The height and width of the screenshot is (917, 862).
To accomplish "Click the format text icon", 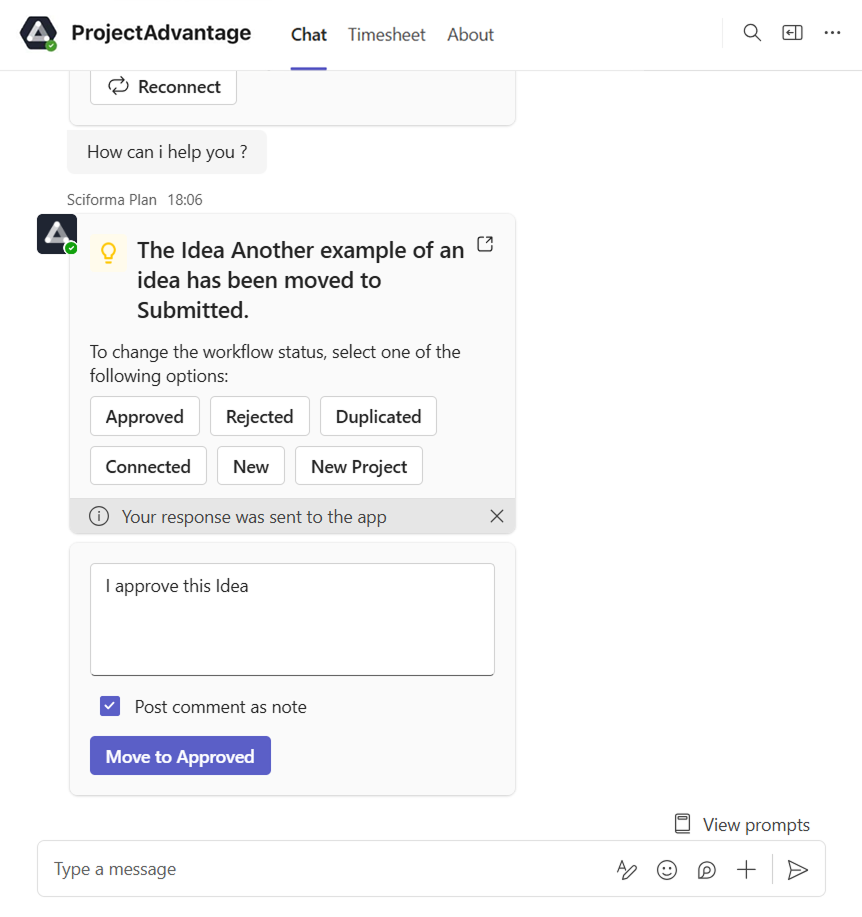I will click(627, 870).
